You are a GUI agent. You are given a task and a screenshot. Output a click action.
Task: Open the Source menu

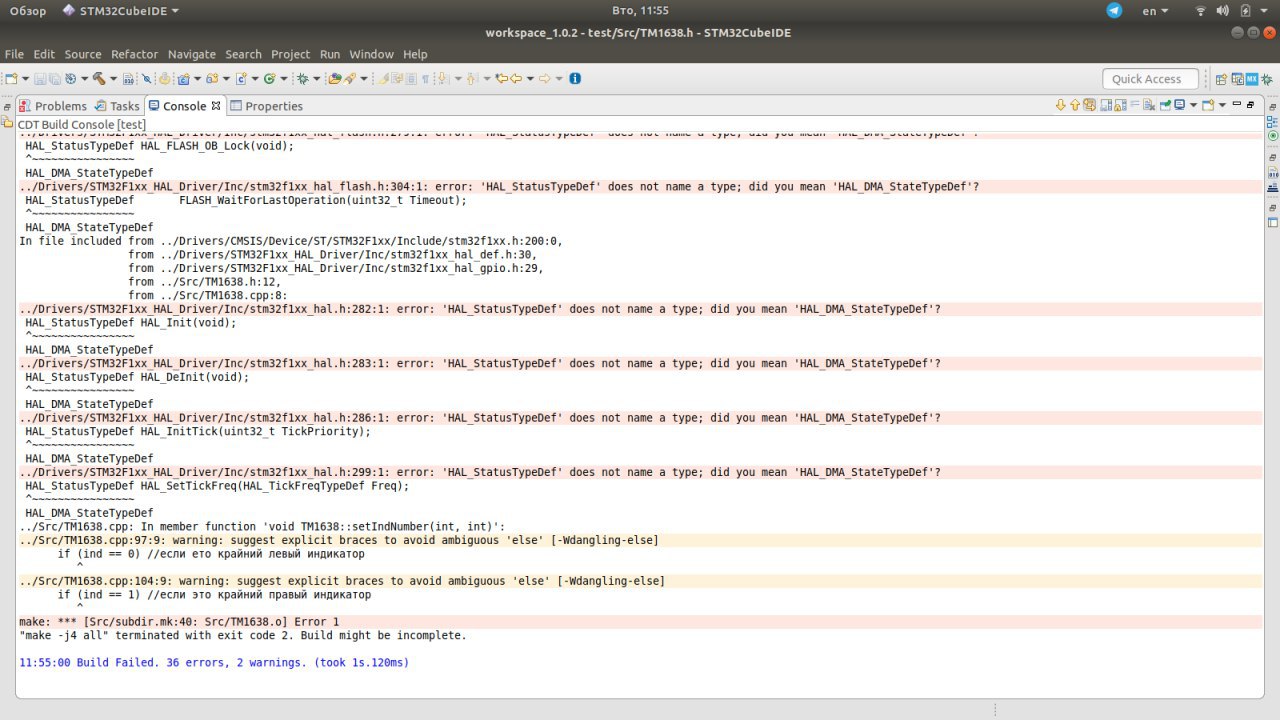83,54
